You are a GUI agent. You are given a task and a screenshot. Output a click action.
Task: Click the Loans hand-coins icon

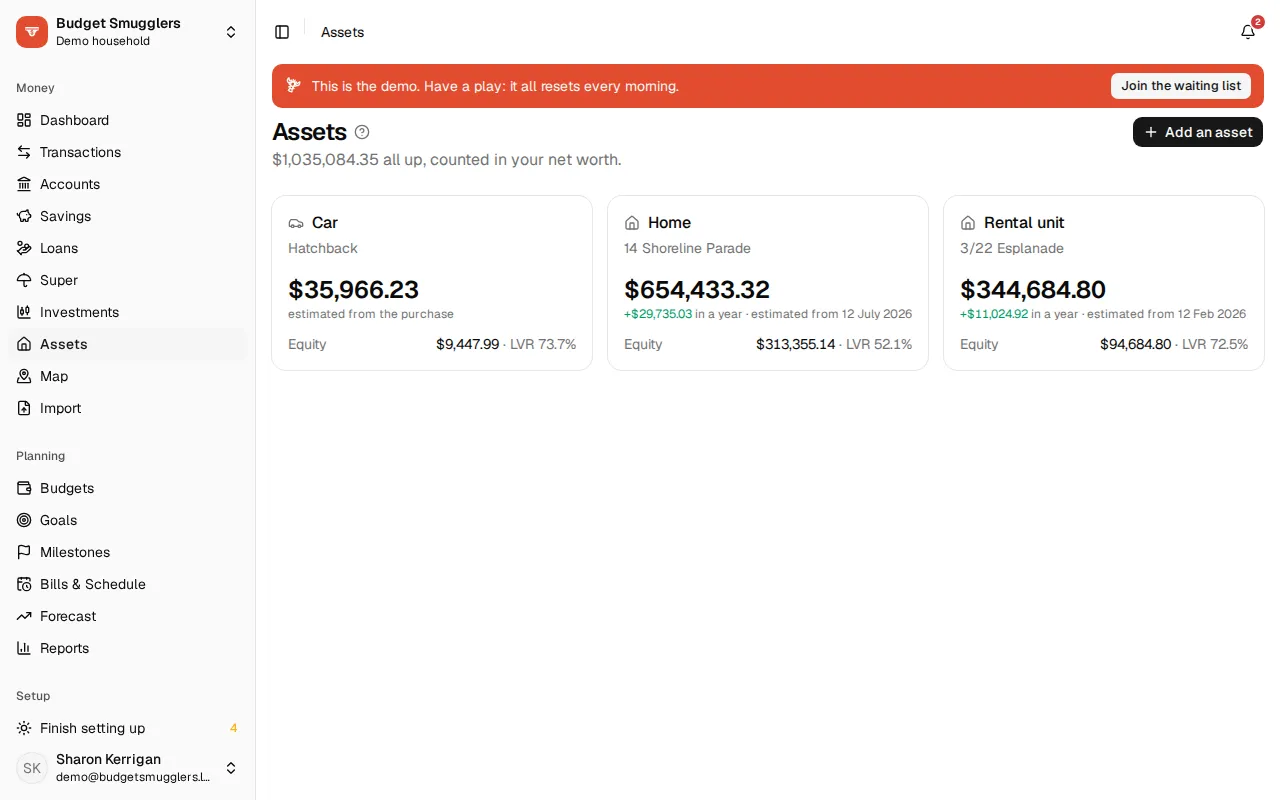pyautogui.click(x=24, y=248)
